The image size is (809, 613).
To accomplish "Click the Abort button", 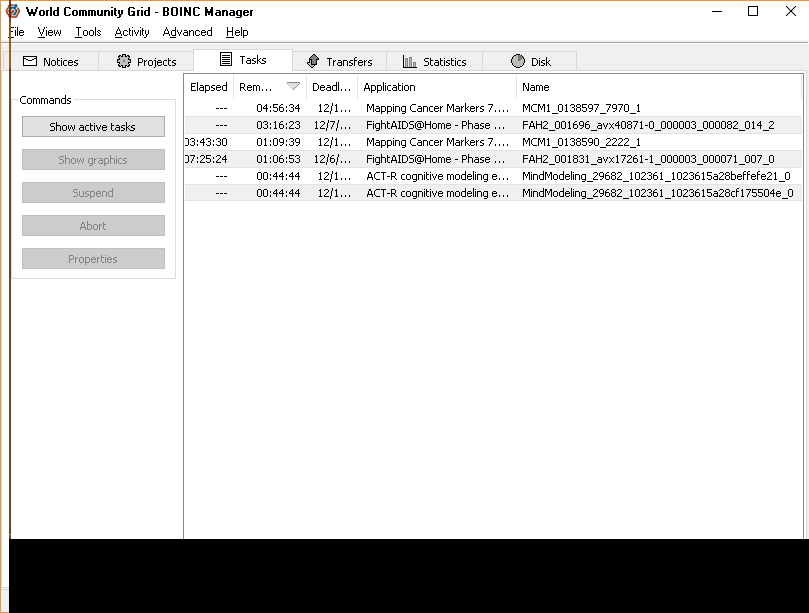I will (93, 226).
